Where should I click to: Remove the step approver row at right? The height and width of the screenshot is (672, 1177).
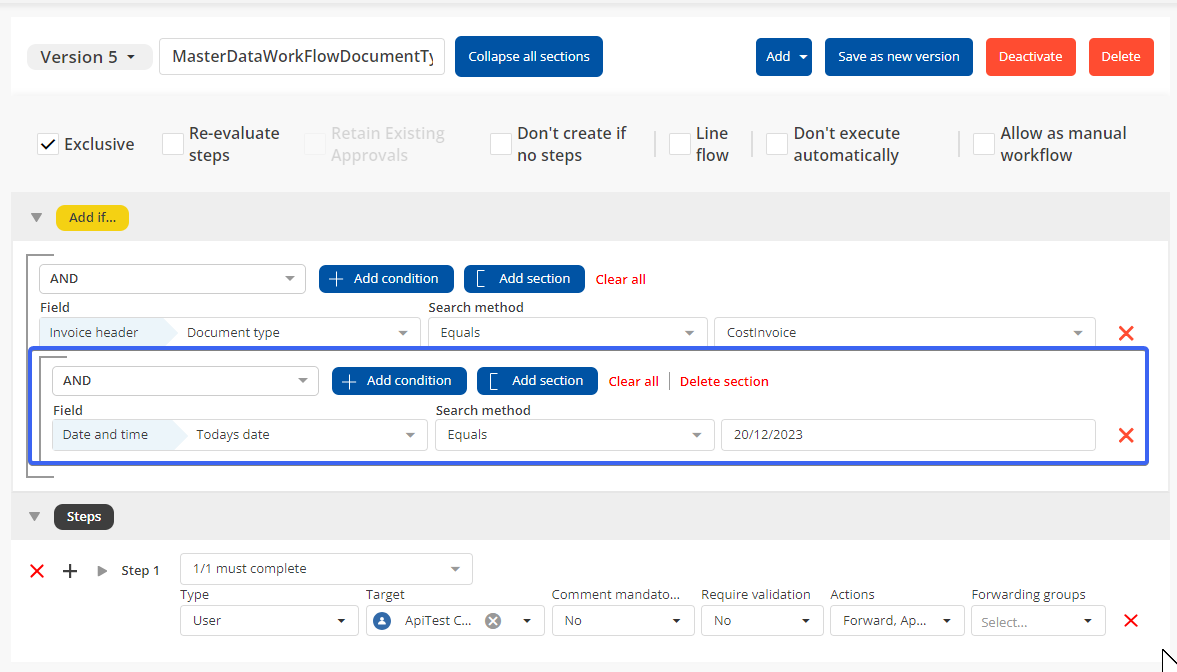(x=1131, y=621)
